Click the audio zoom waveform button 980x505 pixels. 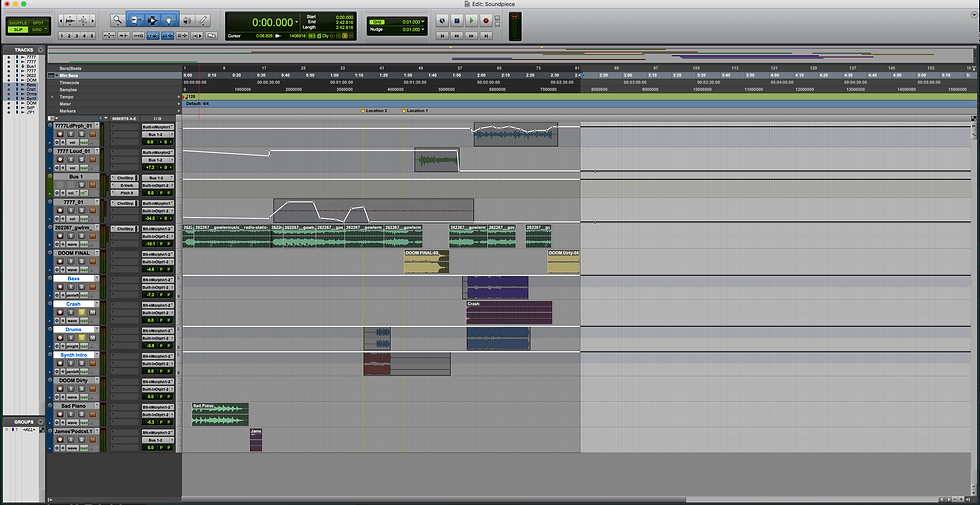70,21
